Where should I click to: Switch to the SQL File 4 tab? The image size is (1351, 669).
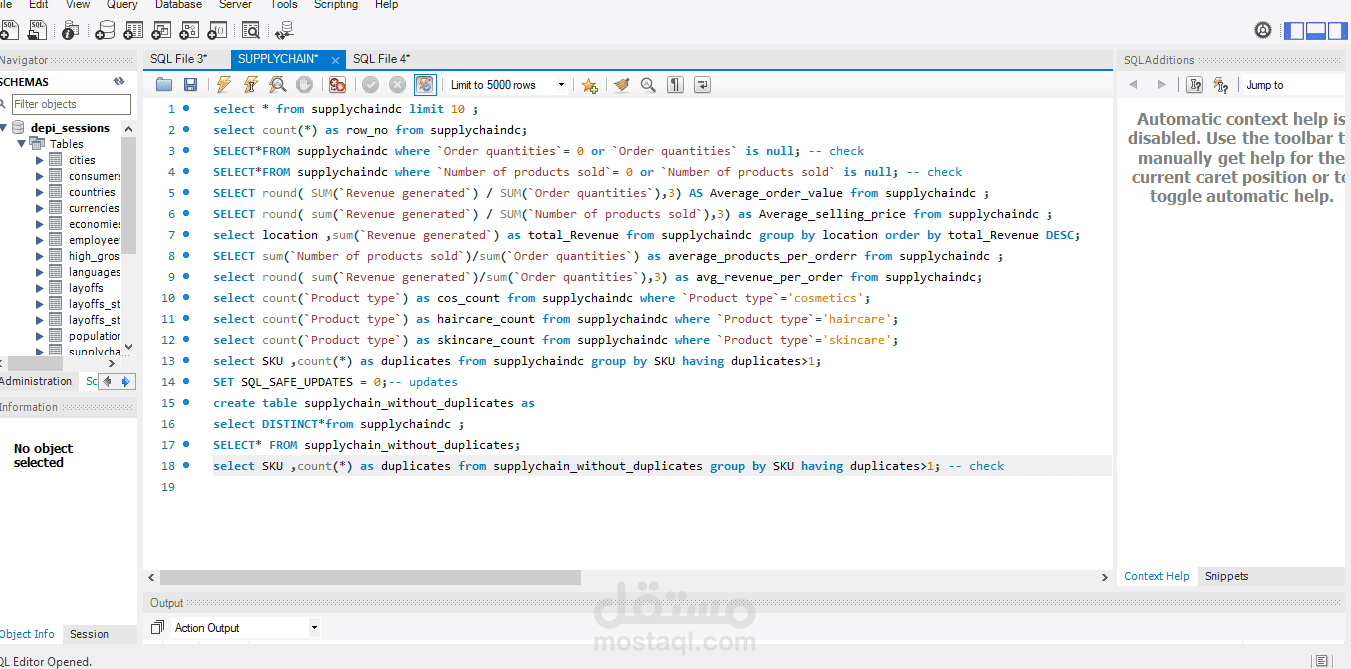point(381,59)
